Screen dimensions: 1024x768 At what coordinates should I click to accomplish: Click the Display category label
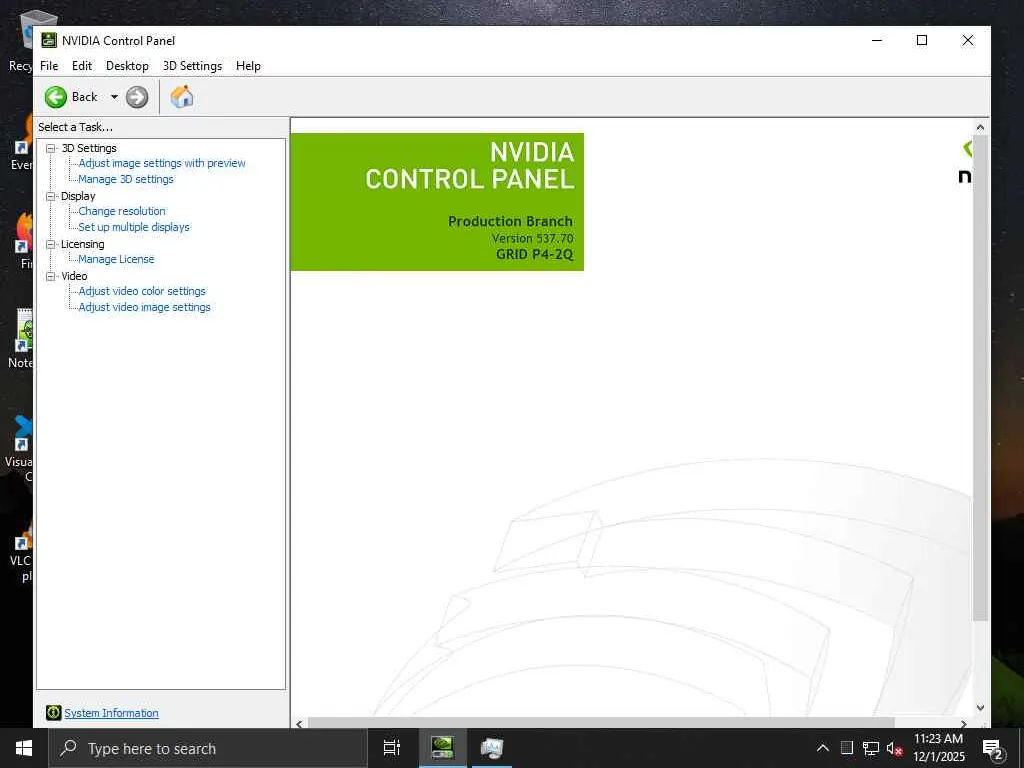(x=78, y=196)
